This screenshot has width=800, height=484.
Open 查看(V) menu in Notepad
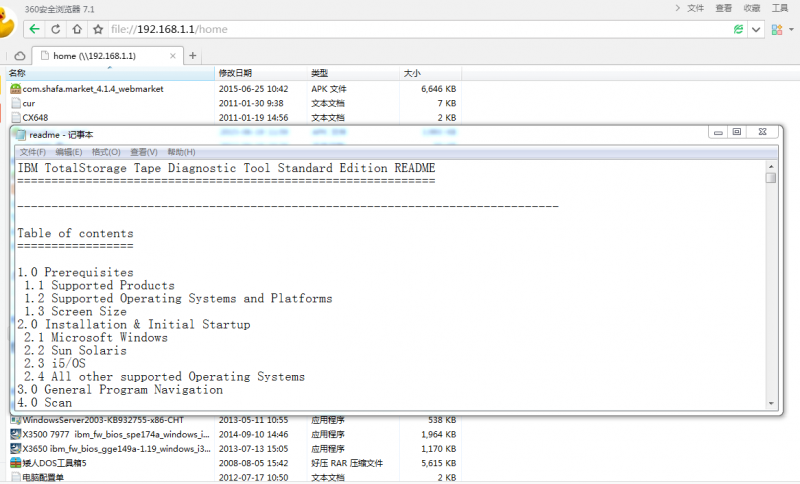click(x=143, y=152)
